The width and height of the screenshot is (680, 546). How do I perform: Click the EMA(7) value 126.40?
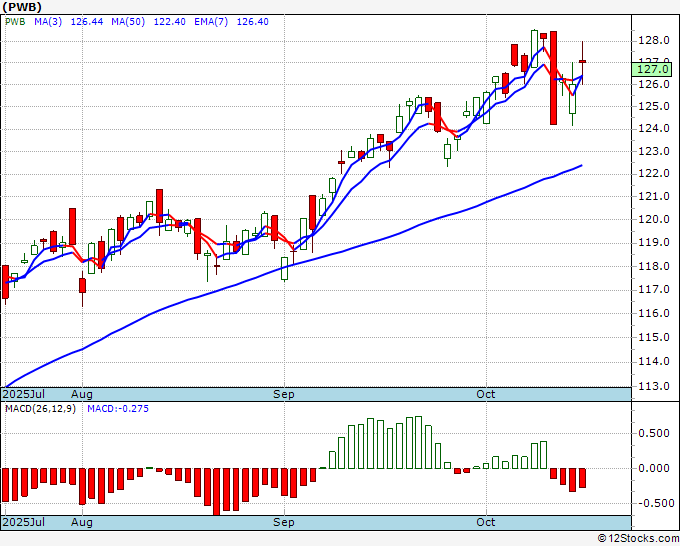[x=252, y=22]
